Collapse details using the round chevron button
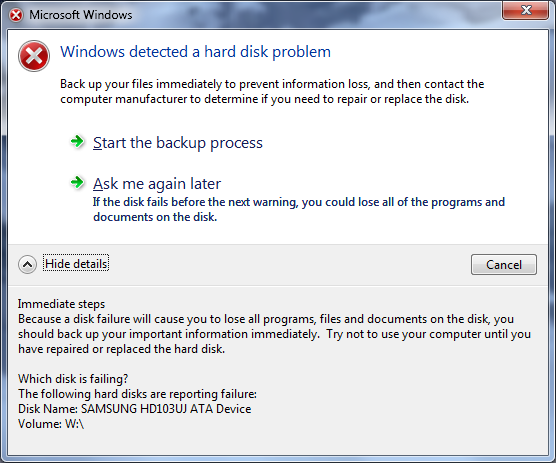This screenshot has height=463, width=556. (27, 264)
